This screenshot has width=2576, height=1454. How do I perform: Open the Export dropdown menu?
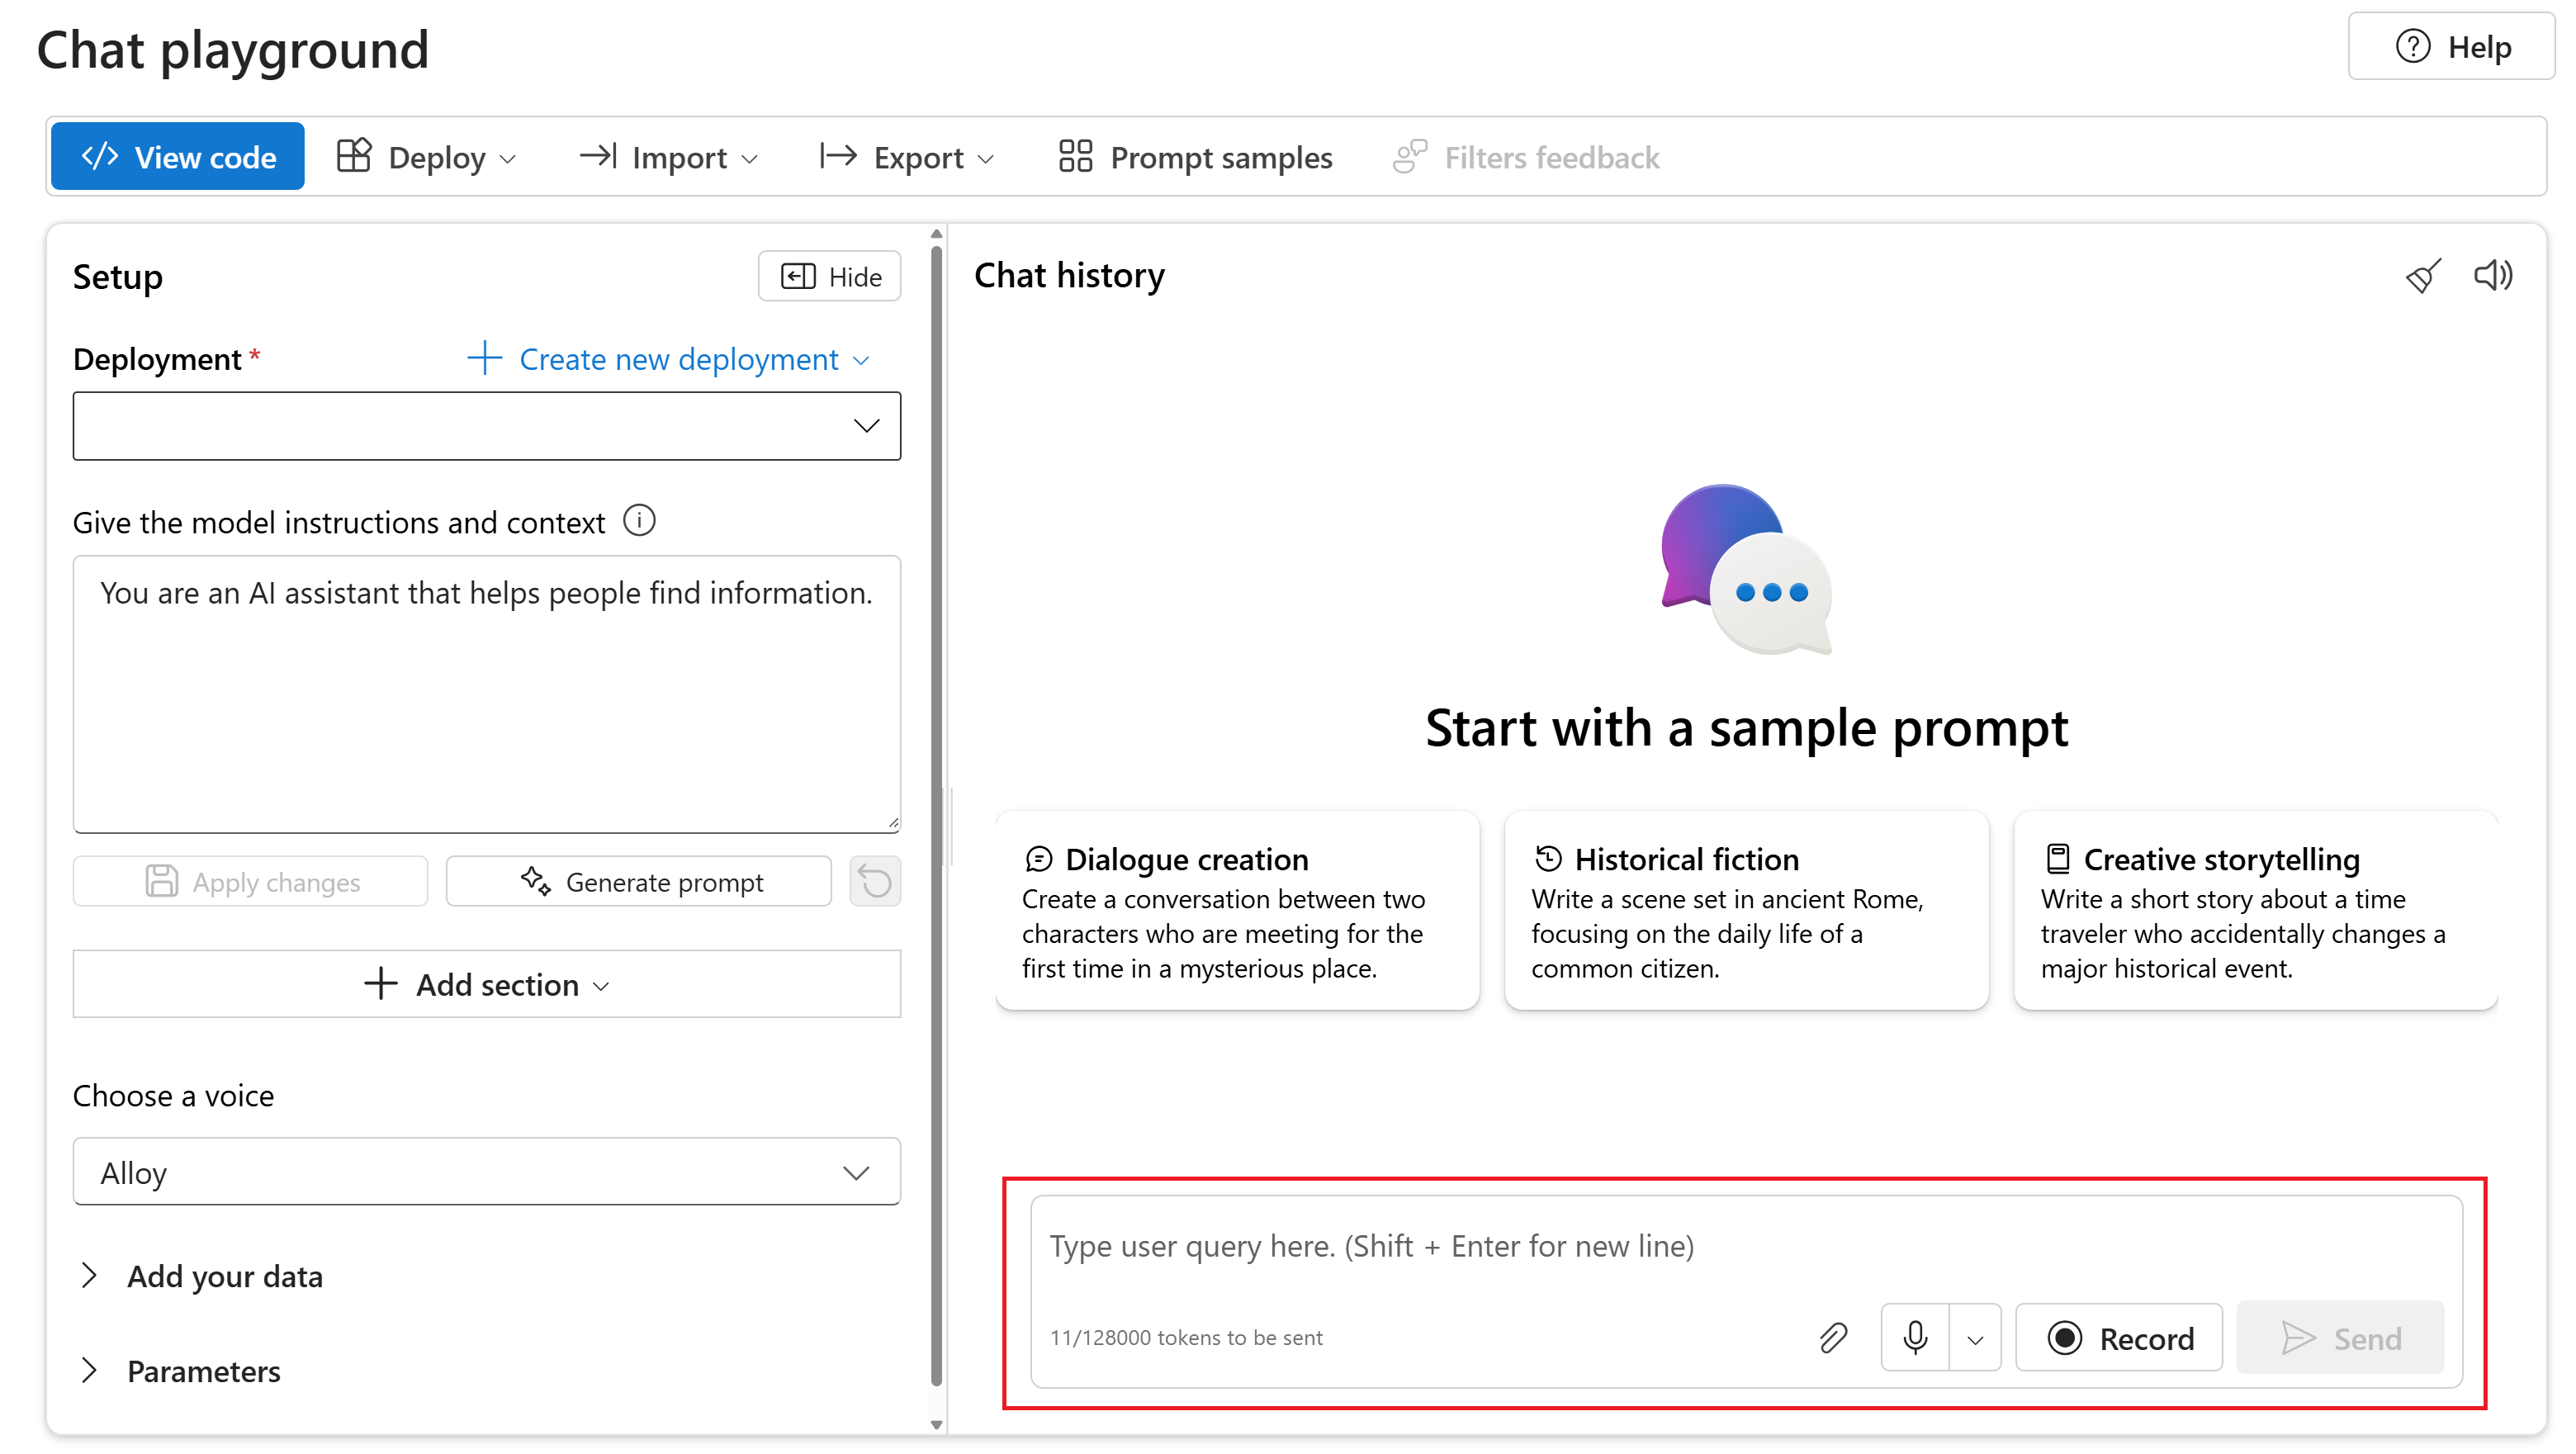907,157
